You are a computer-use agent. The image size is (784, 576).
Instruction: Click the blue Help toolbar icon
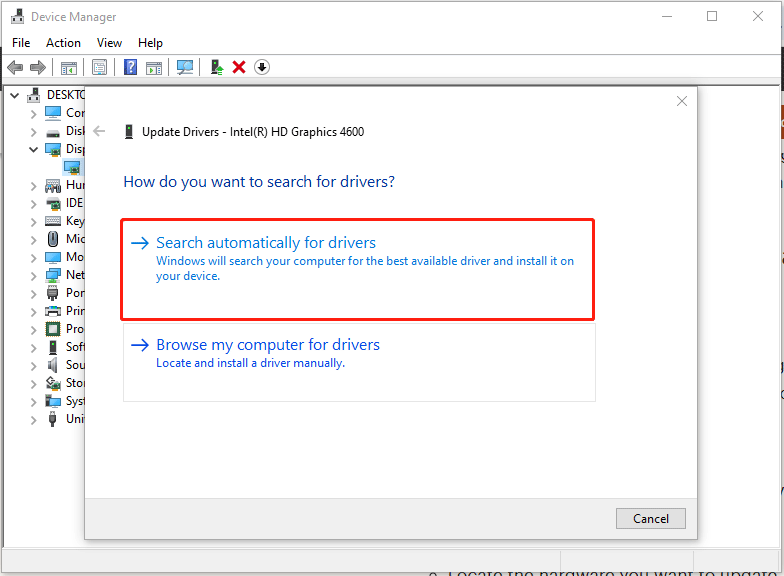130,67
